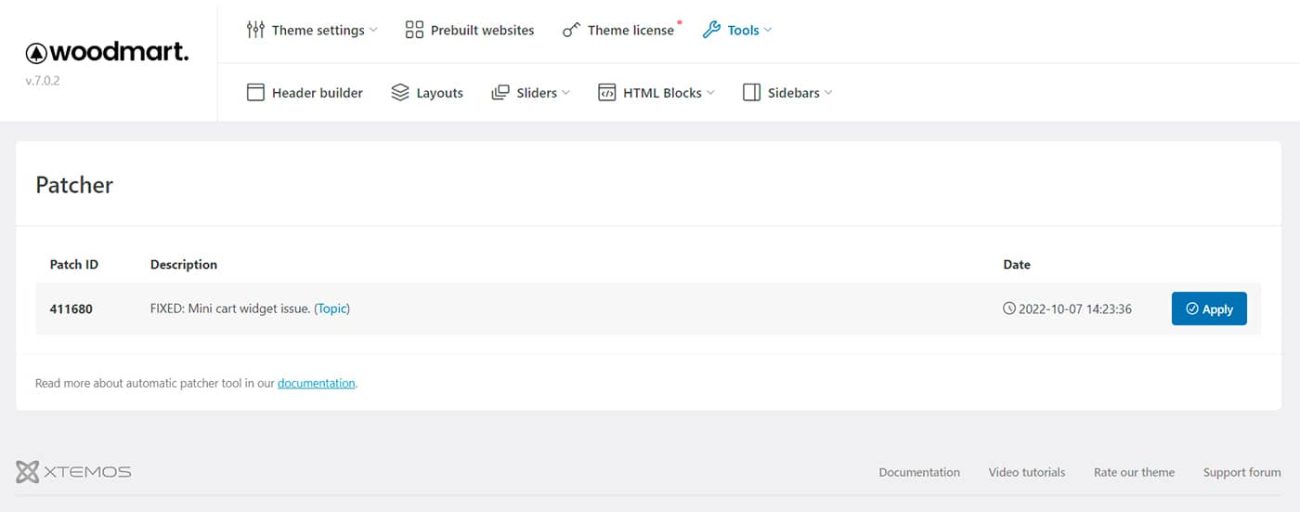The image size is (1300, 512).
Task: Open the Prebuilt websites menu item
Action: (482, 30)
